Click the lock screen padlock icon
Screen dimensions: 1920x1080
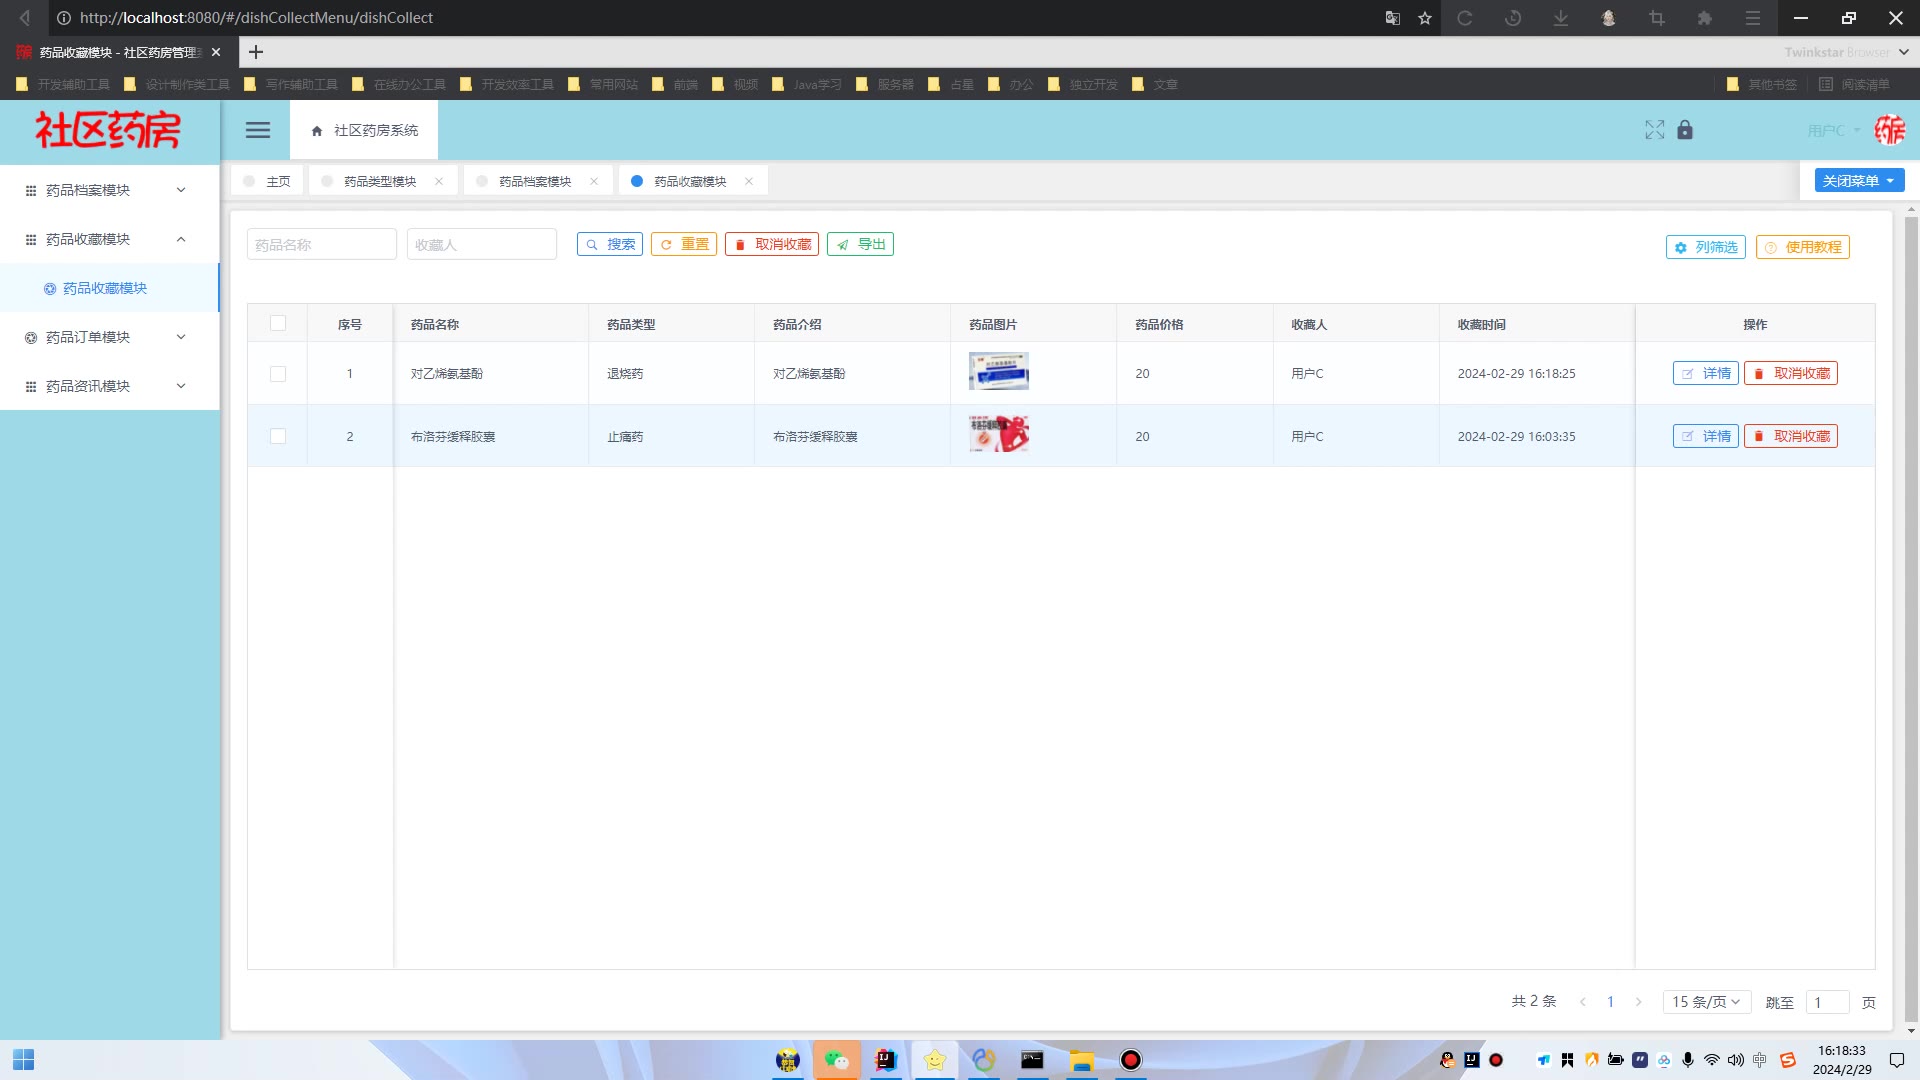tap(1685, 130)
